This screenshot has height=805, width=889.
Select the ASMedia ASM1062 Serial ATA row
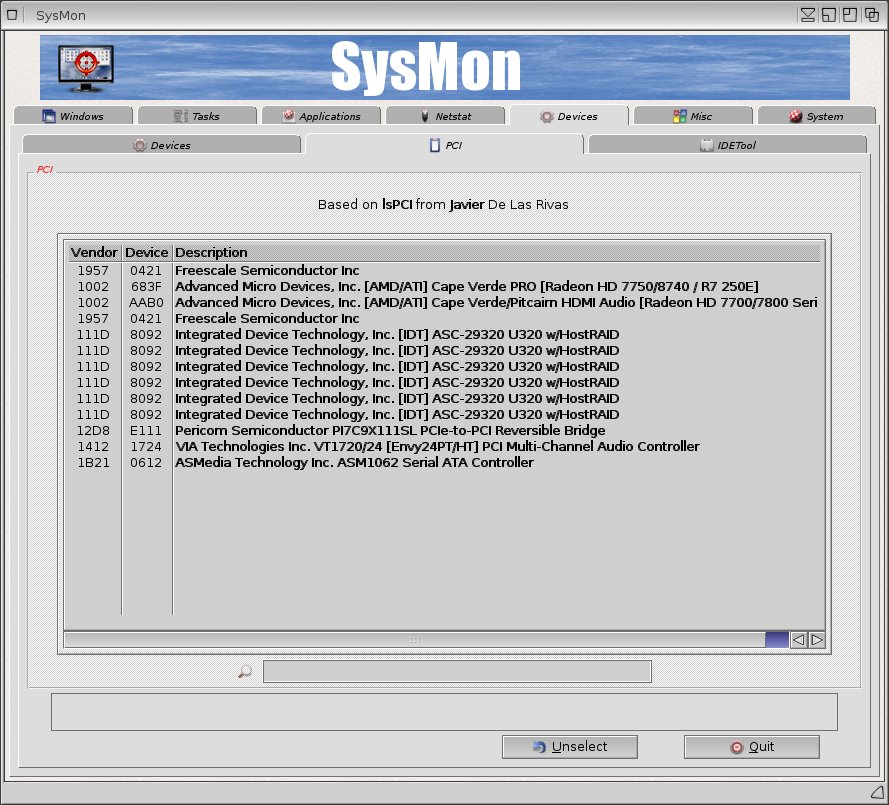(444, 462)
